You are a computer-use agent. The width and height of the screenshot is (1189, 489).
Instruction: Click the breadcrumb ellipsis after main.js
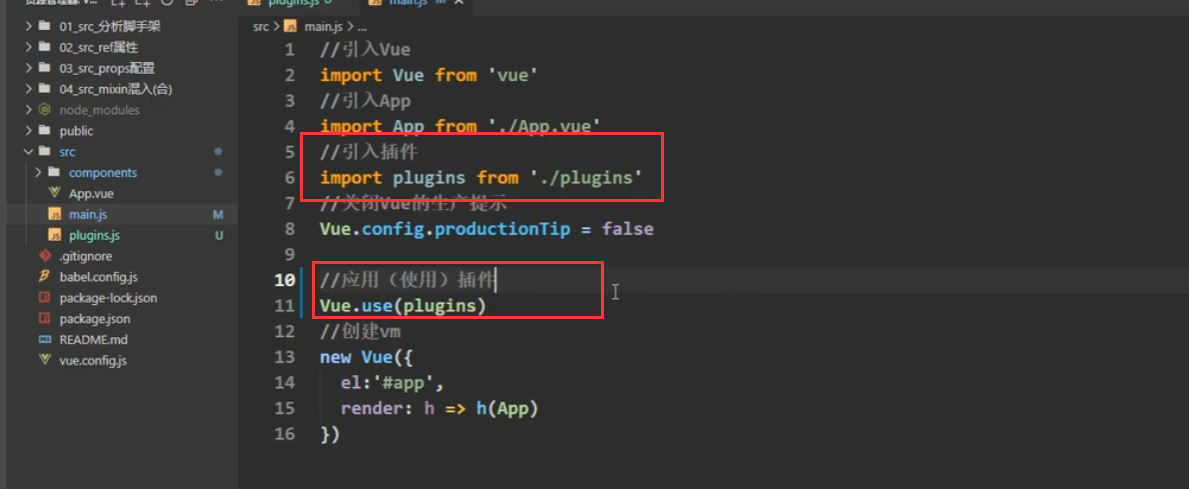(361, 27)
